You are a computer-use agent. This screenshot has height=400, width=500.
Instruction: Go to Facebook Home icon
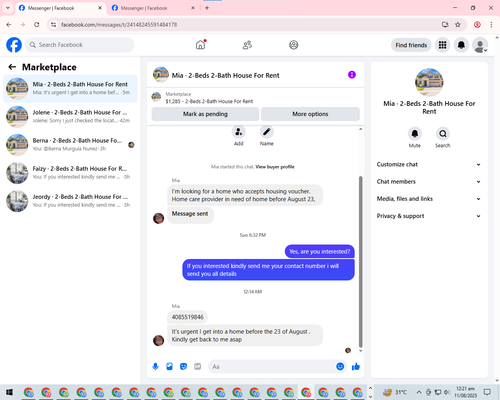(x=200, y=45)
